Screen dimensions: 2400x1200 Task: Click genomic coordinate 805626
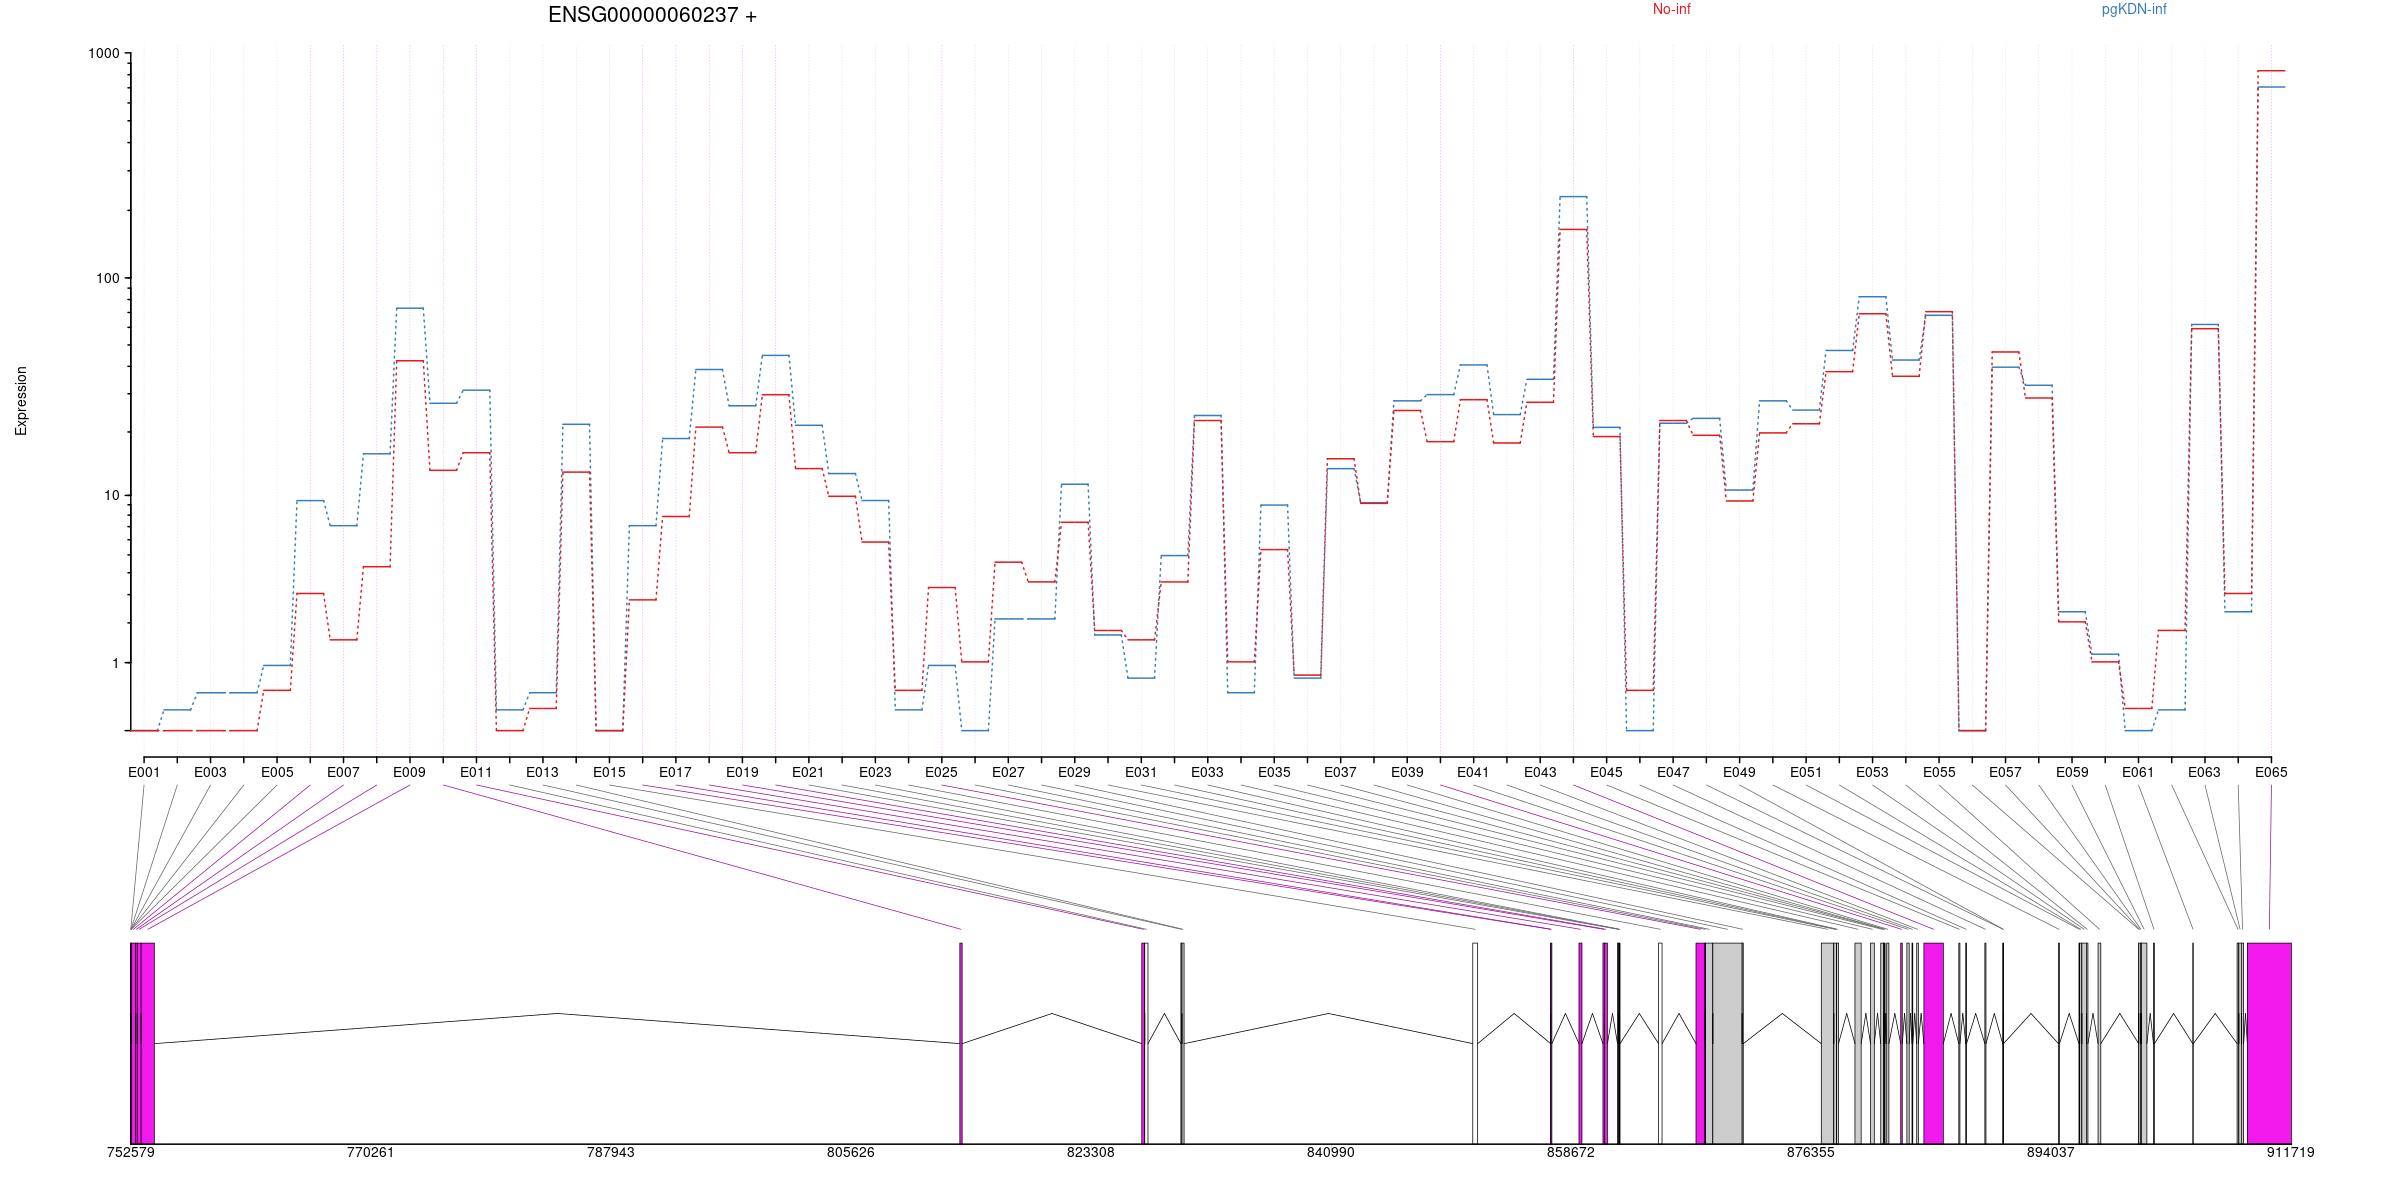850,1152
